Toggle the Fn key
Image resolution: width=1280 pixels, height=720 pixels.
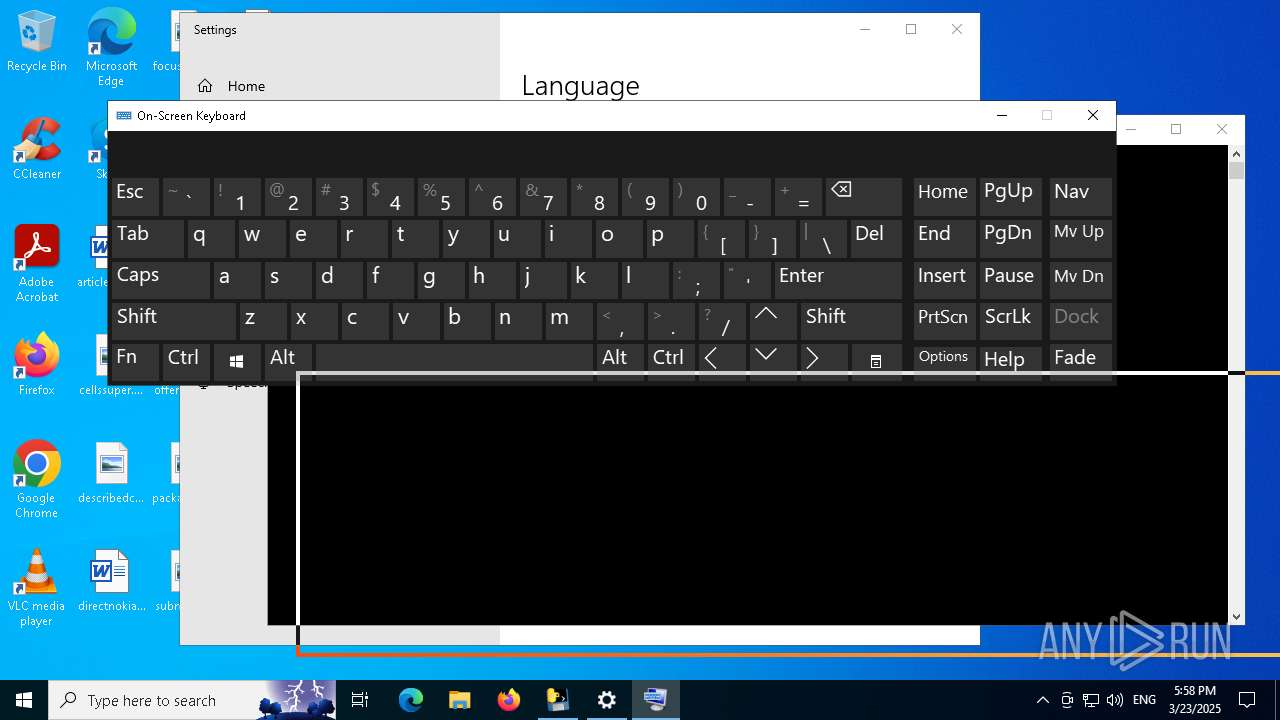135,362
